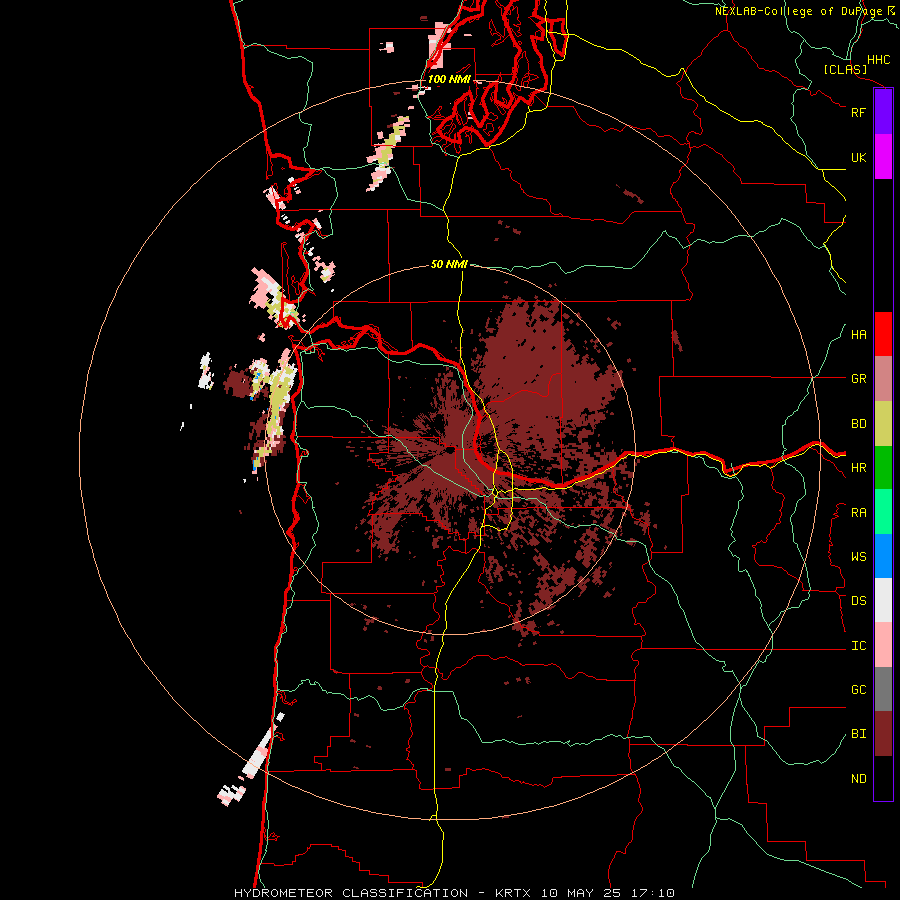Click the dark red BI legend swatch
Viewport: 900px width, 900px height.
883,734
